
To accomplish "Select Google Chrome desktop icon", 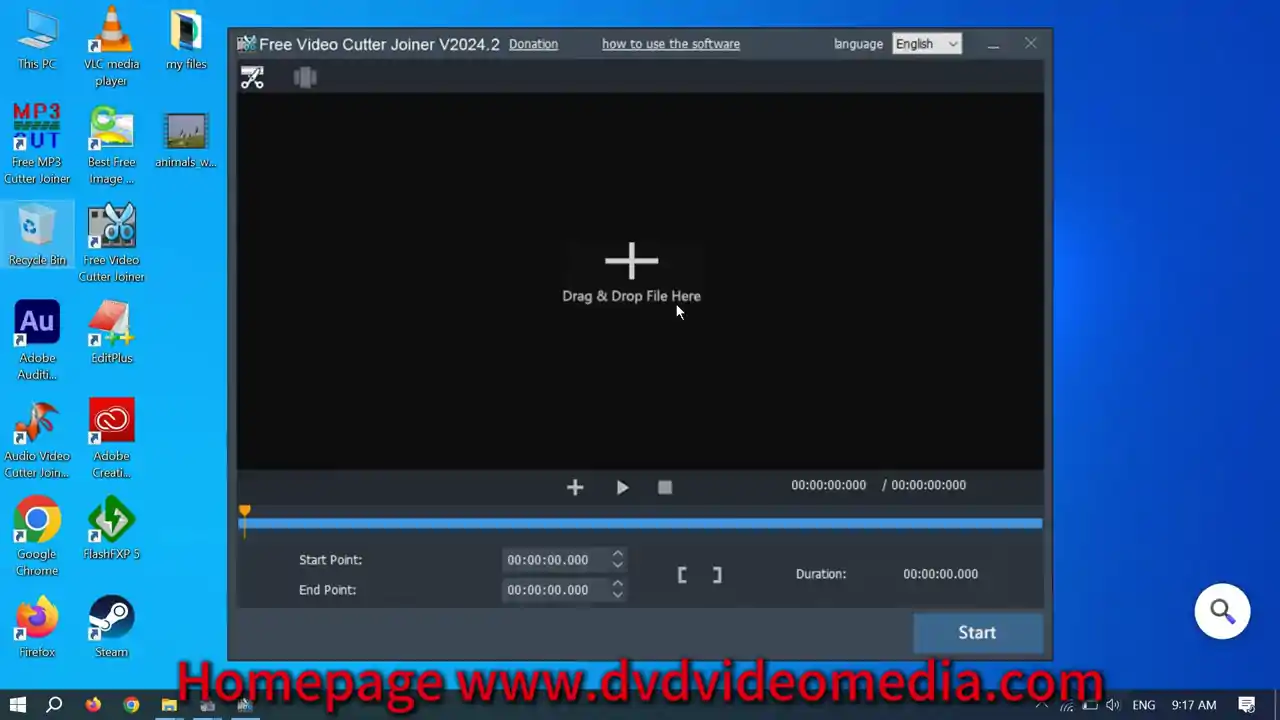I will point(37,537).
